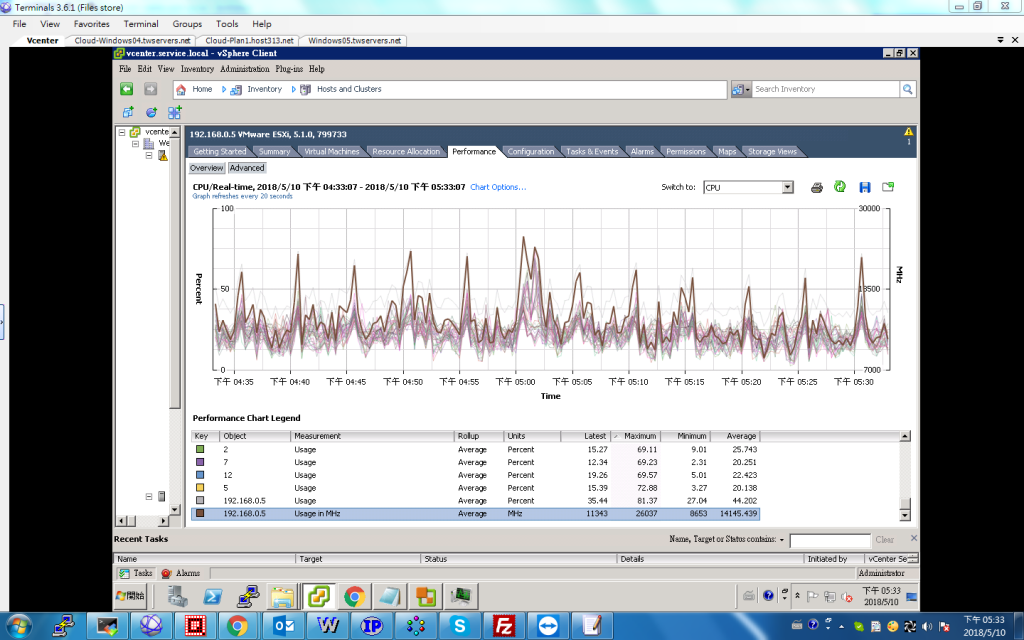The width and height of the screenshot is (1024, 640).
Task: Close the Recent Tasks panel
Action: [x=914, y=538]
